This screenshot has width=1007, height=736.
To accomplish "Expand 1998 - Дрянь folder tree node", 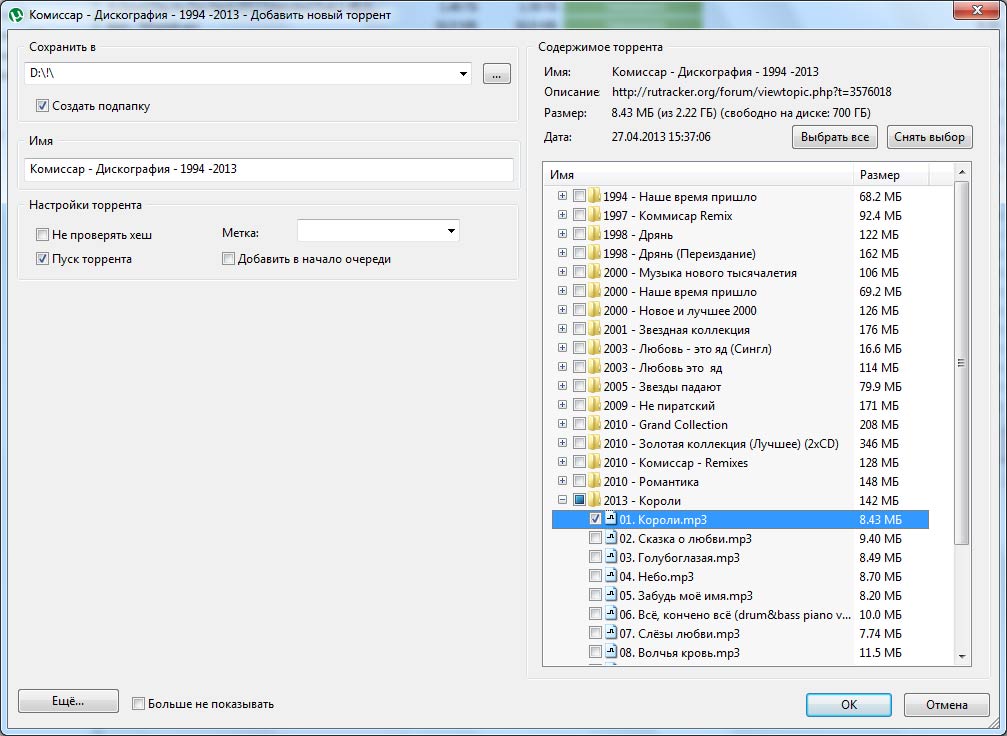I will pyautogui.click(x=563, y=234).
